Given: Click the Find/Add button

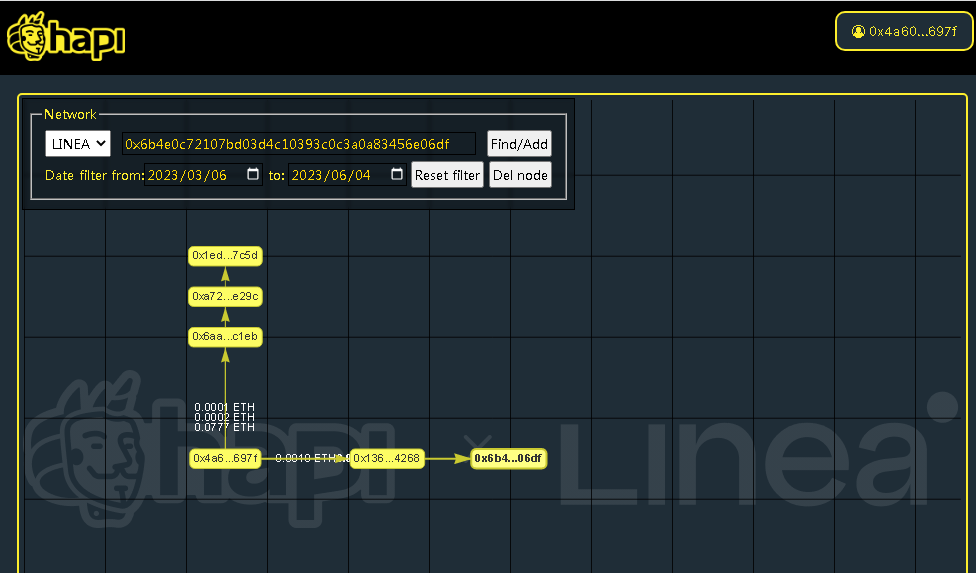Looking at the screenshot, I should [x=519, y=144].
